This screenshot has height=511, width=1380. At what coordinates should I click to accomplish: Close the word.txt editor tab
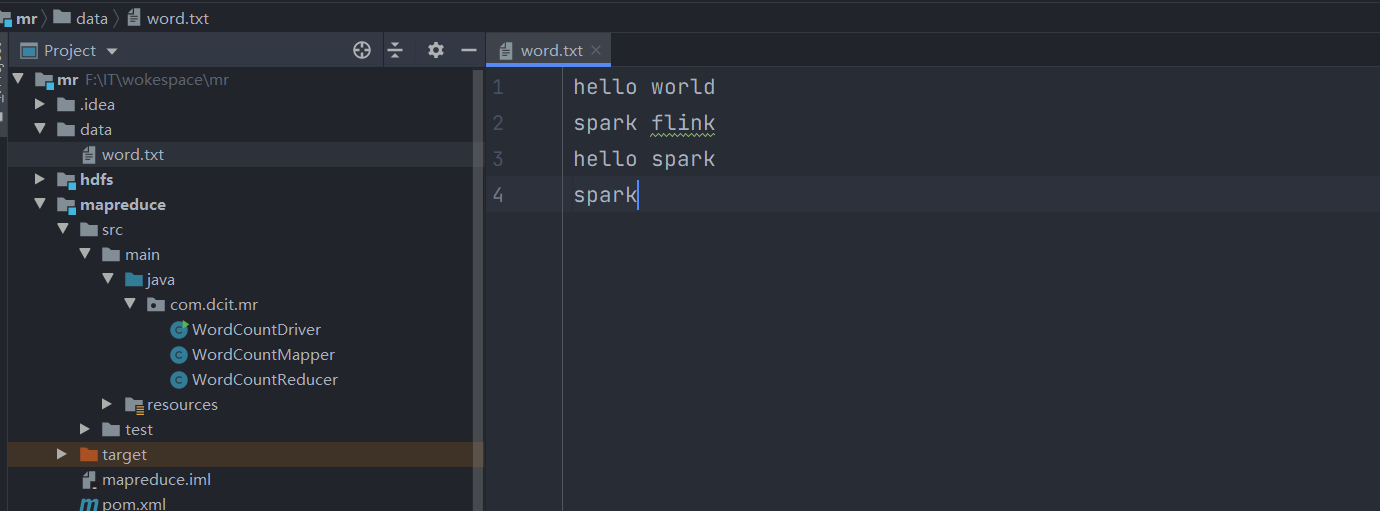pyautogui.click(x=596, y=50)
